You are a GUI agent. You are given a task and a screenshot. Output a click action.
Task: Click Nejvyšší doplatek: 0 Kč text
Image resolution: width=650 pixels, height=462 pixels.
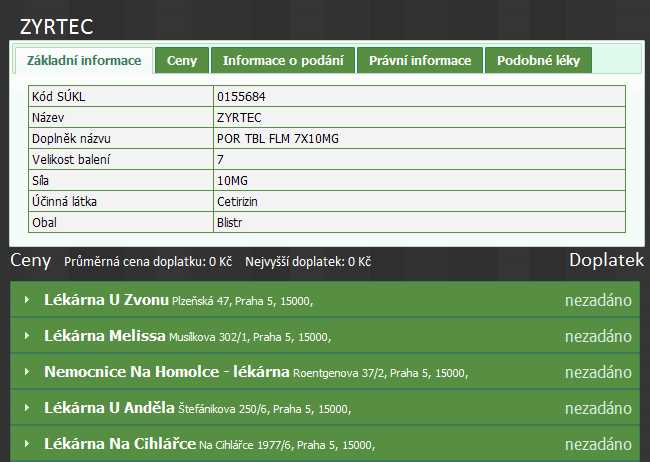(308, 262)
